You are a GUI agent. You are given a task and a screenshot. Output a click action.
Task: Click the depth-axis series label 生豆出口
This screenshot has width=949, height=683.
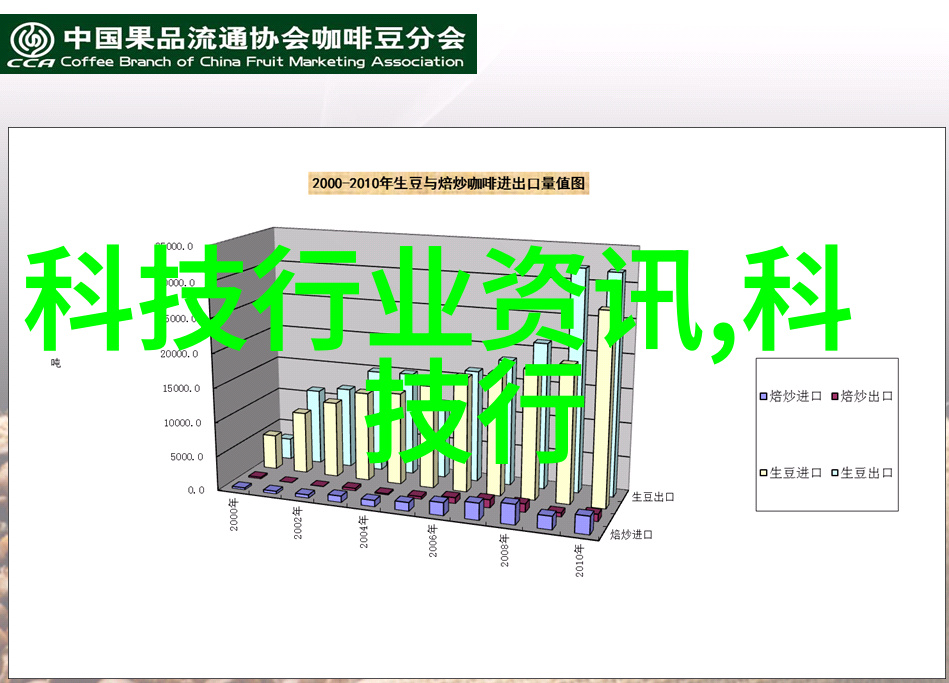pos(653,497)
